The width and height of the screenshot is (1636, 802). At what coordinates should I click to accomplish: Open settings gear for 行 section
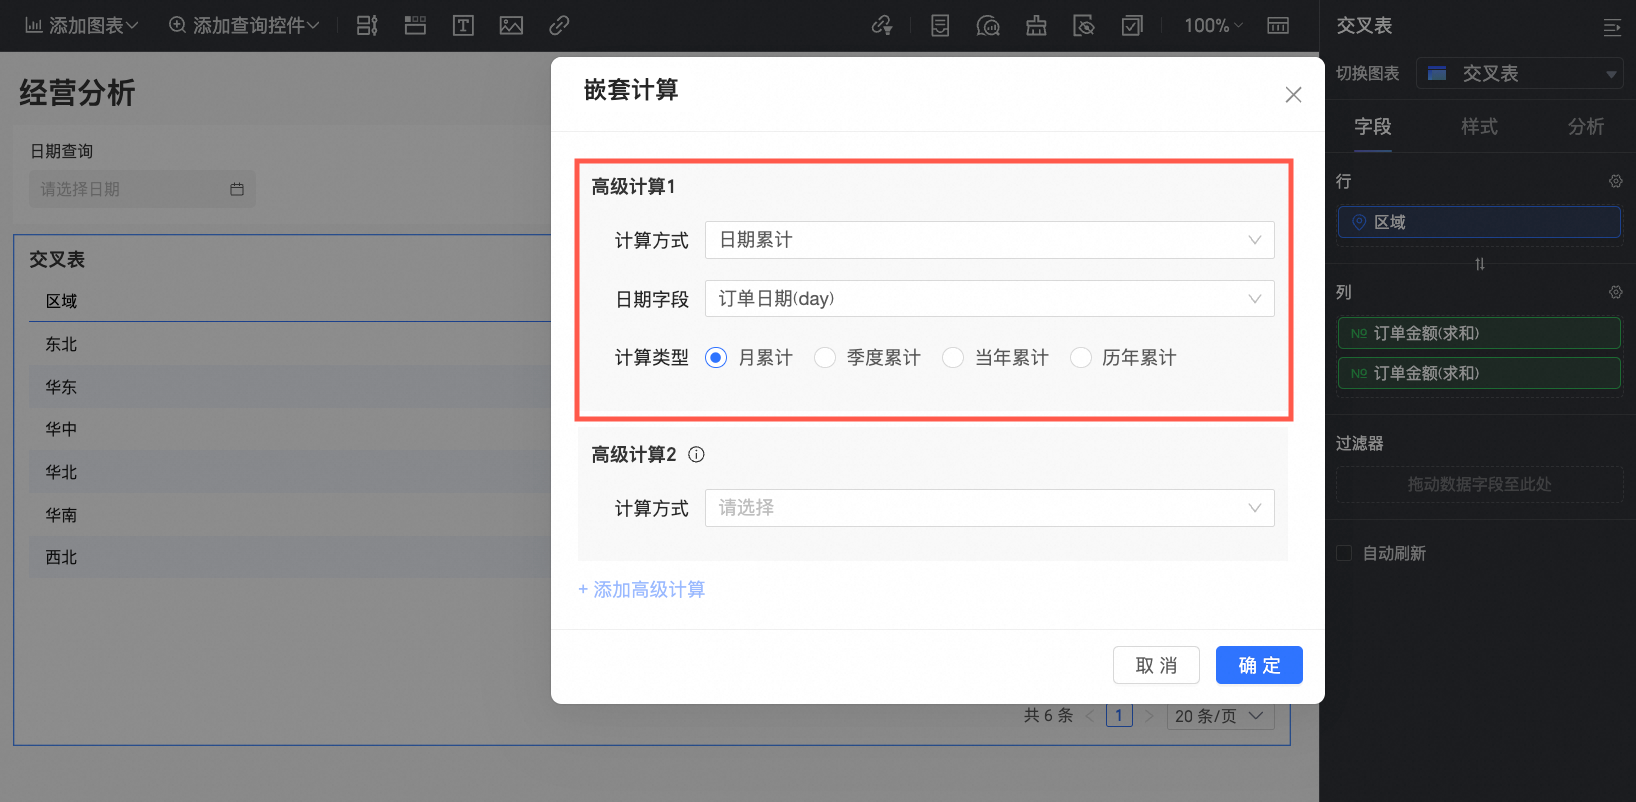coord(1615,181)
